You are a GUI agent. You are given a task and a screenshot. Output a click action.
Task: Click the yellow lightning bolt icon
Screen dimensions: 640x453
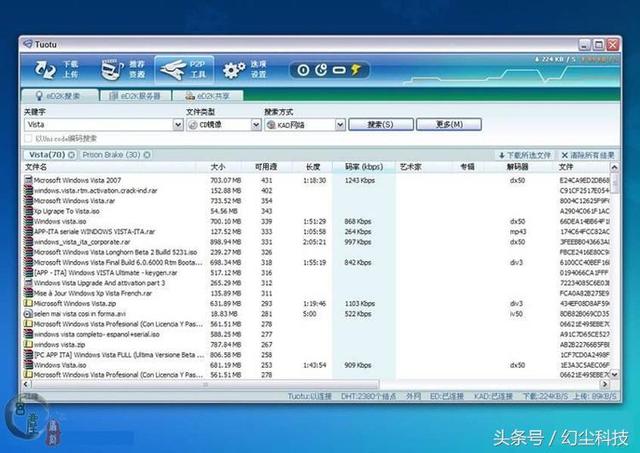tap(356, 70)
